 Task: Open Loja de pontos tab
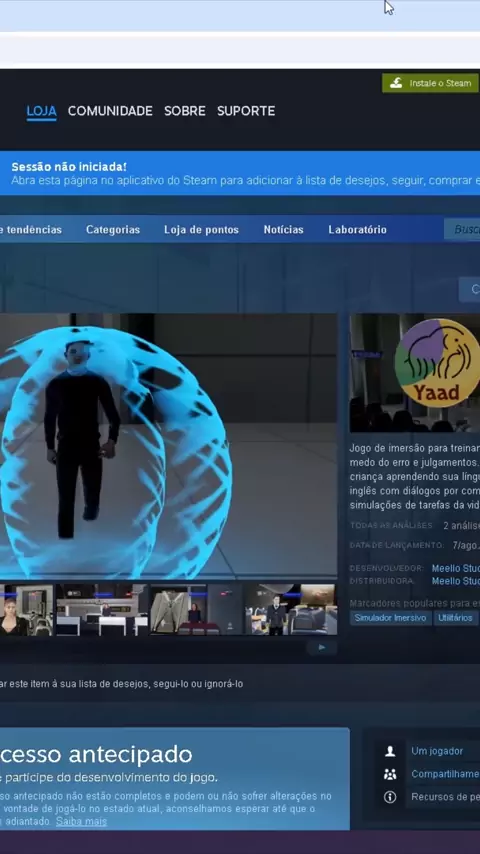tap(201, 230)
